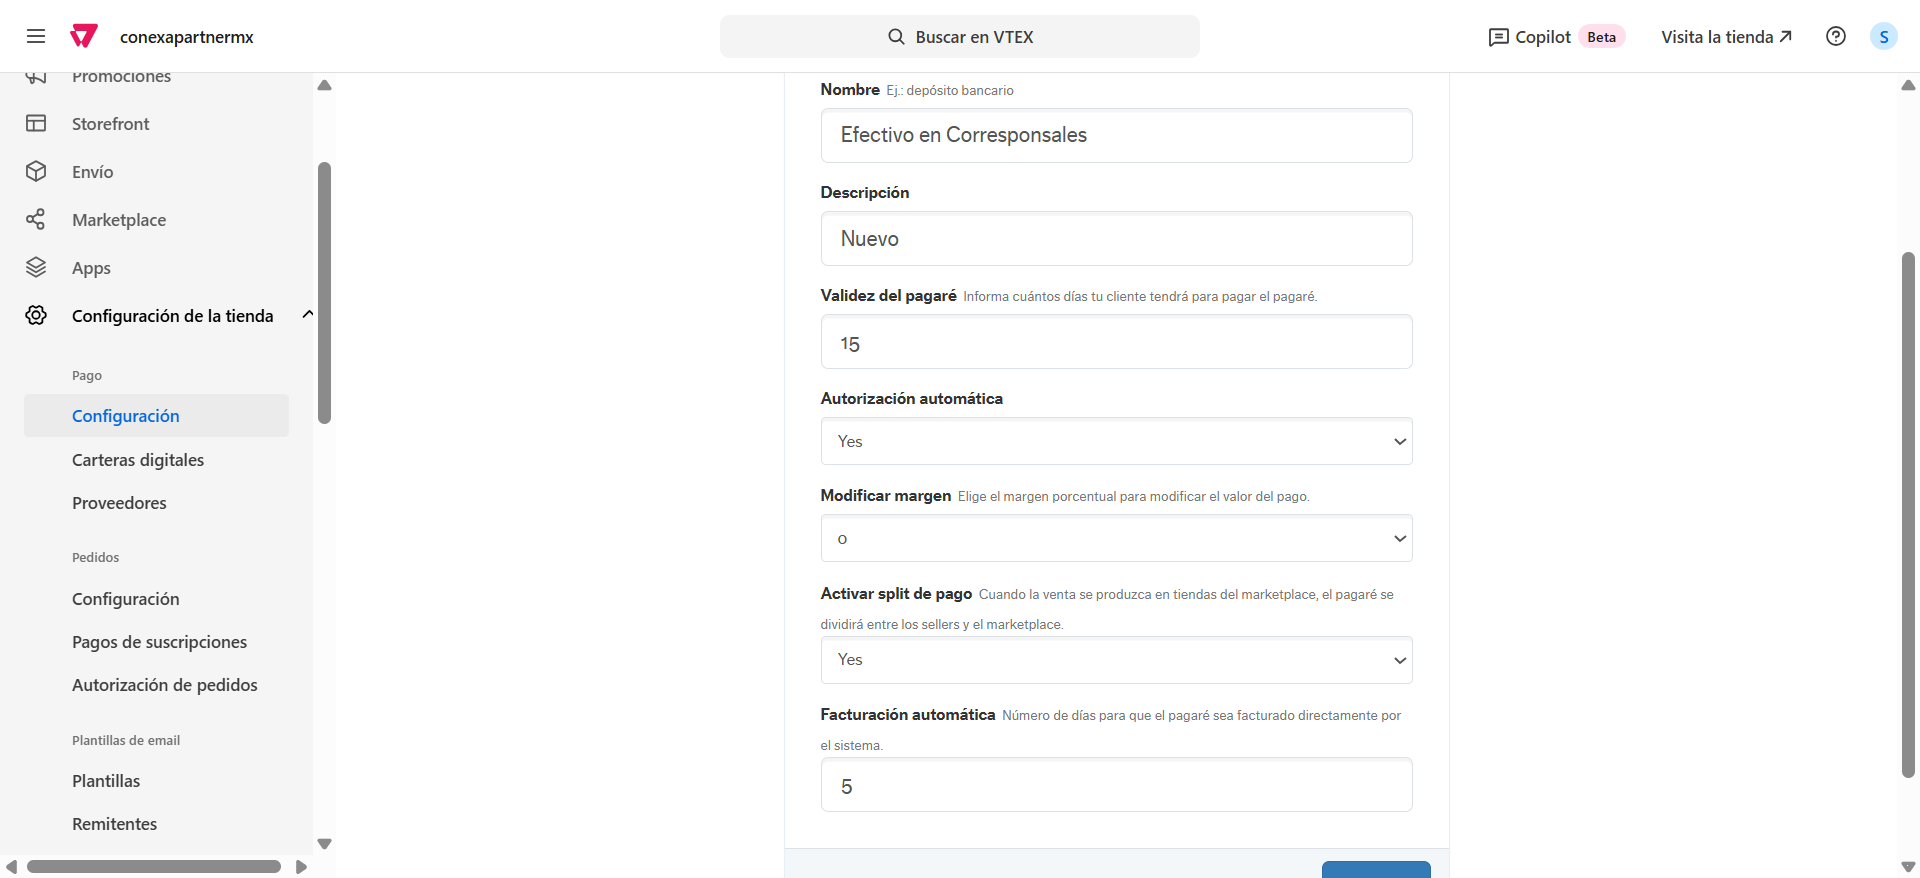Open Copilot Beta chat
This screenshot has width=1920, height=878.
(1556, 37)
